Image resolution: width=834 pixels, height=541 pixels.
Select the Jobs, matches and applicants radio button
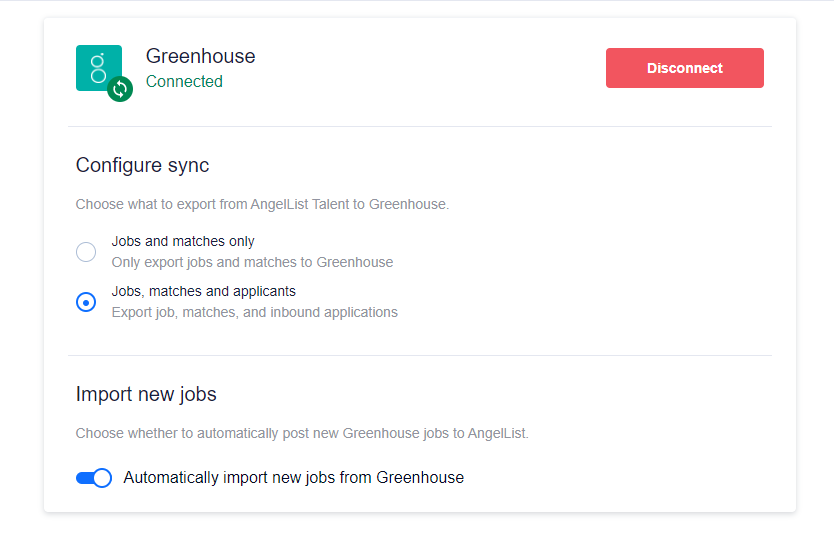pos(86,302)
